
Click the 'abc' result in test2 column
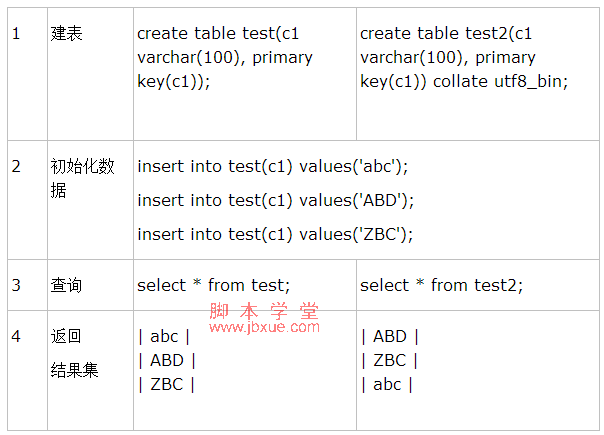tap(387, 384)
